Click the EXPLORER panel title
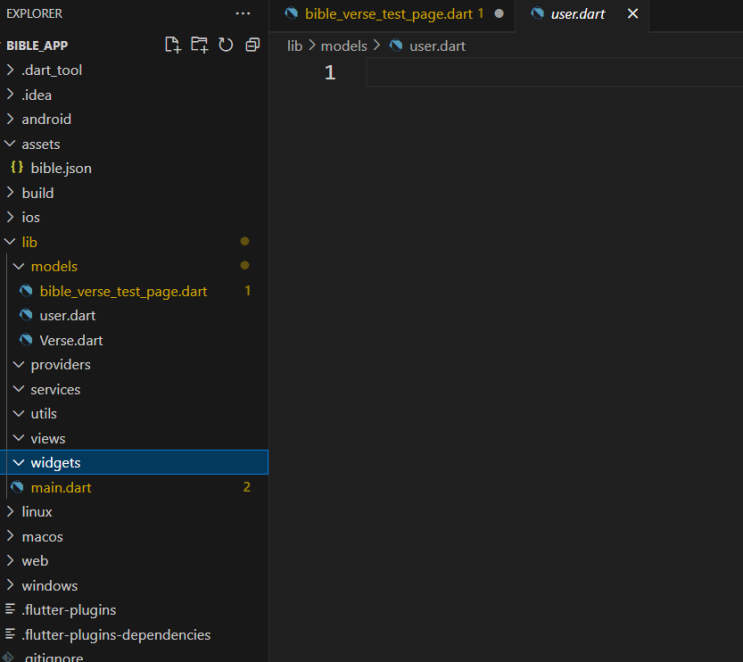 coord(34,14)
